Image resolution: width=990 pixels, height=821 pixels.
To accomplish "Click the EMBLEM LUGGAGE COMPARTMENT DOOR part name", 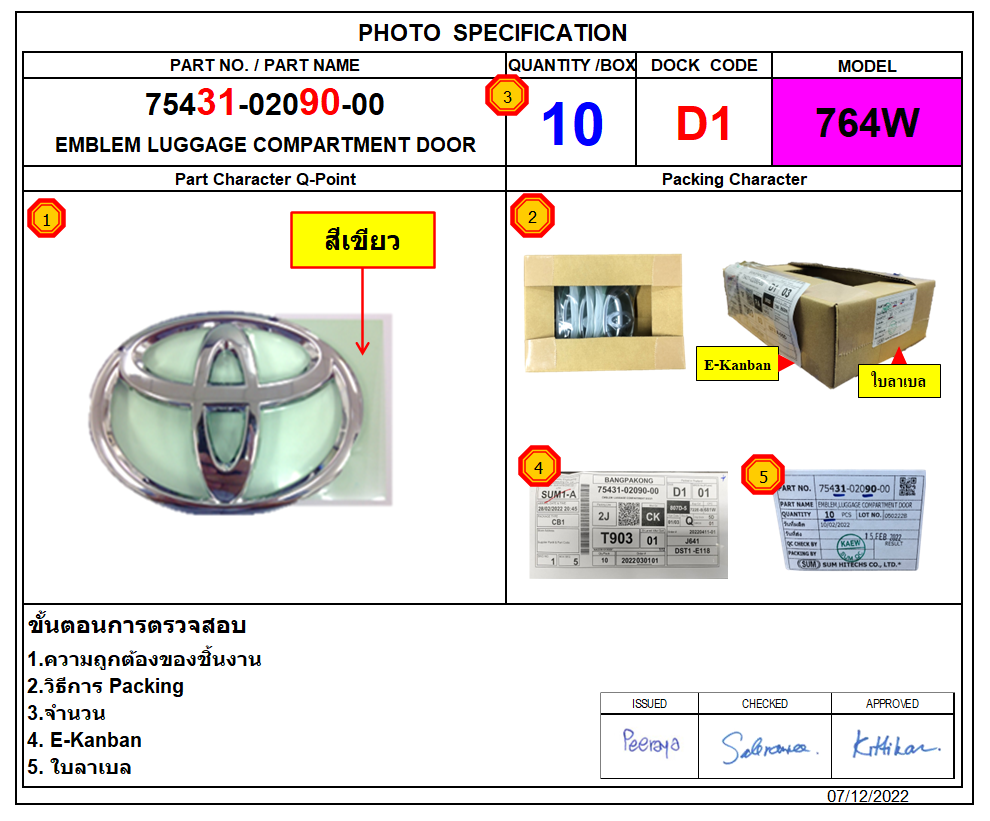I will 265,145.
